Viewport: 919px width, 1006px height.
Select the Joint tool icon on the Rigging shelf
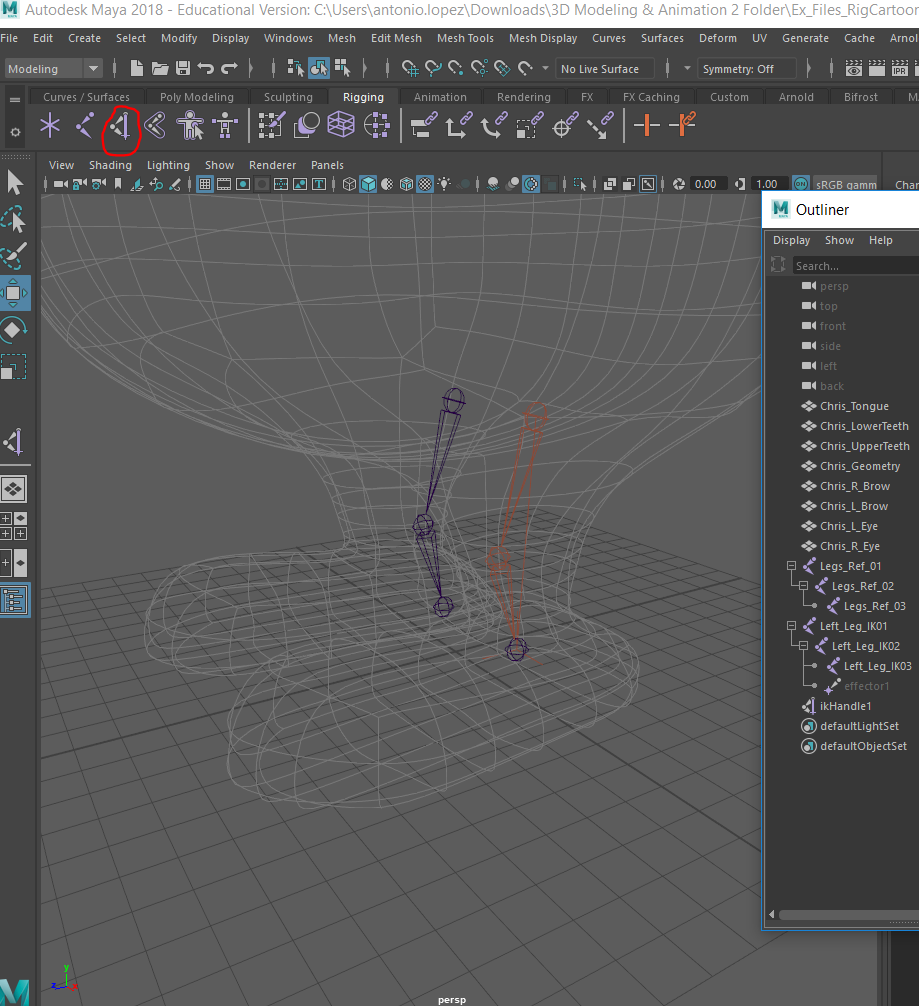coord(86,125)
